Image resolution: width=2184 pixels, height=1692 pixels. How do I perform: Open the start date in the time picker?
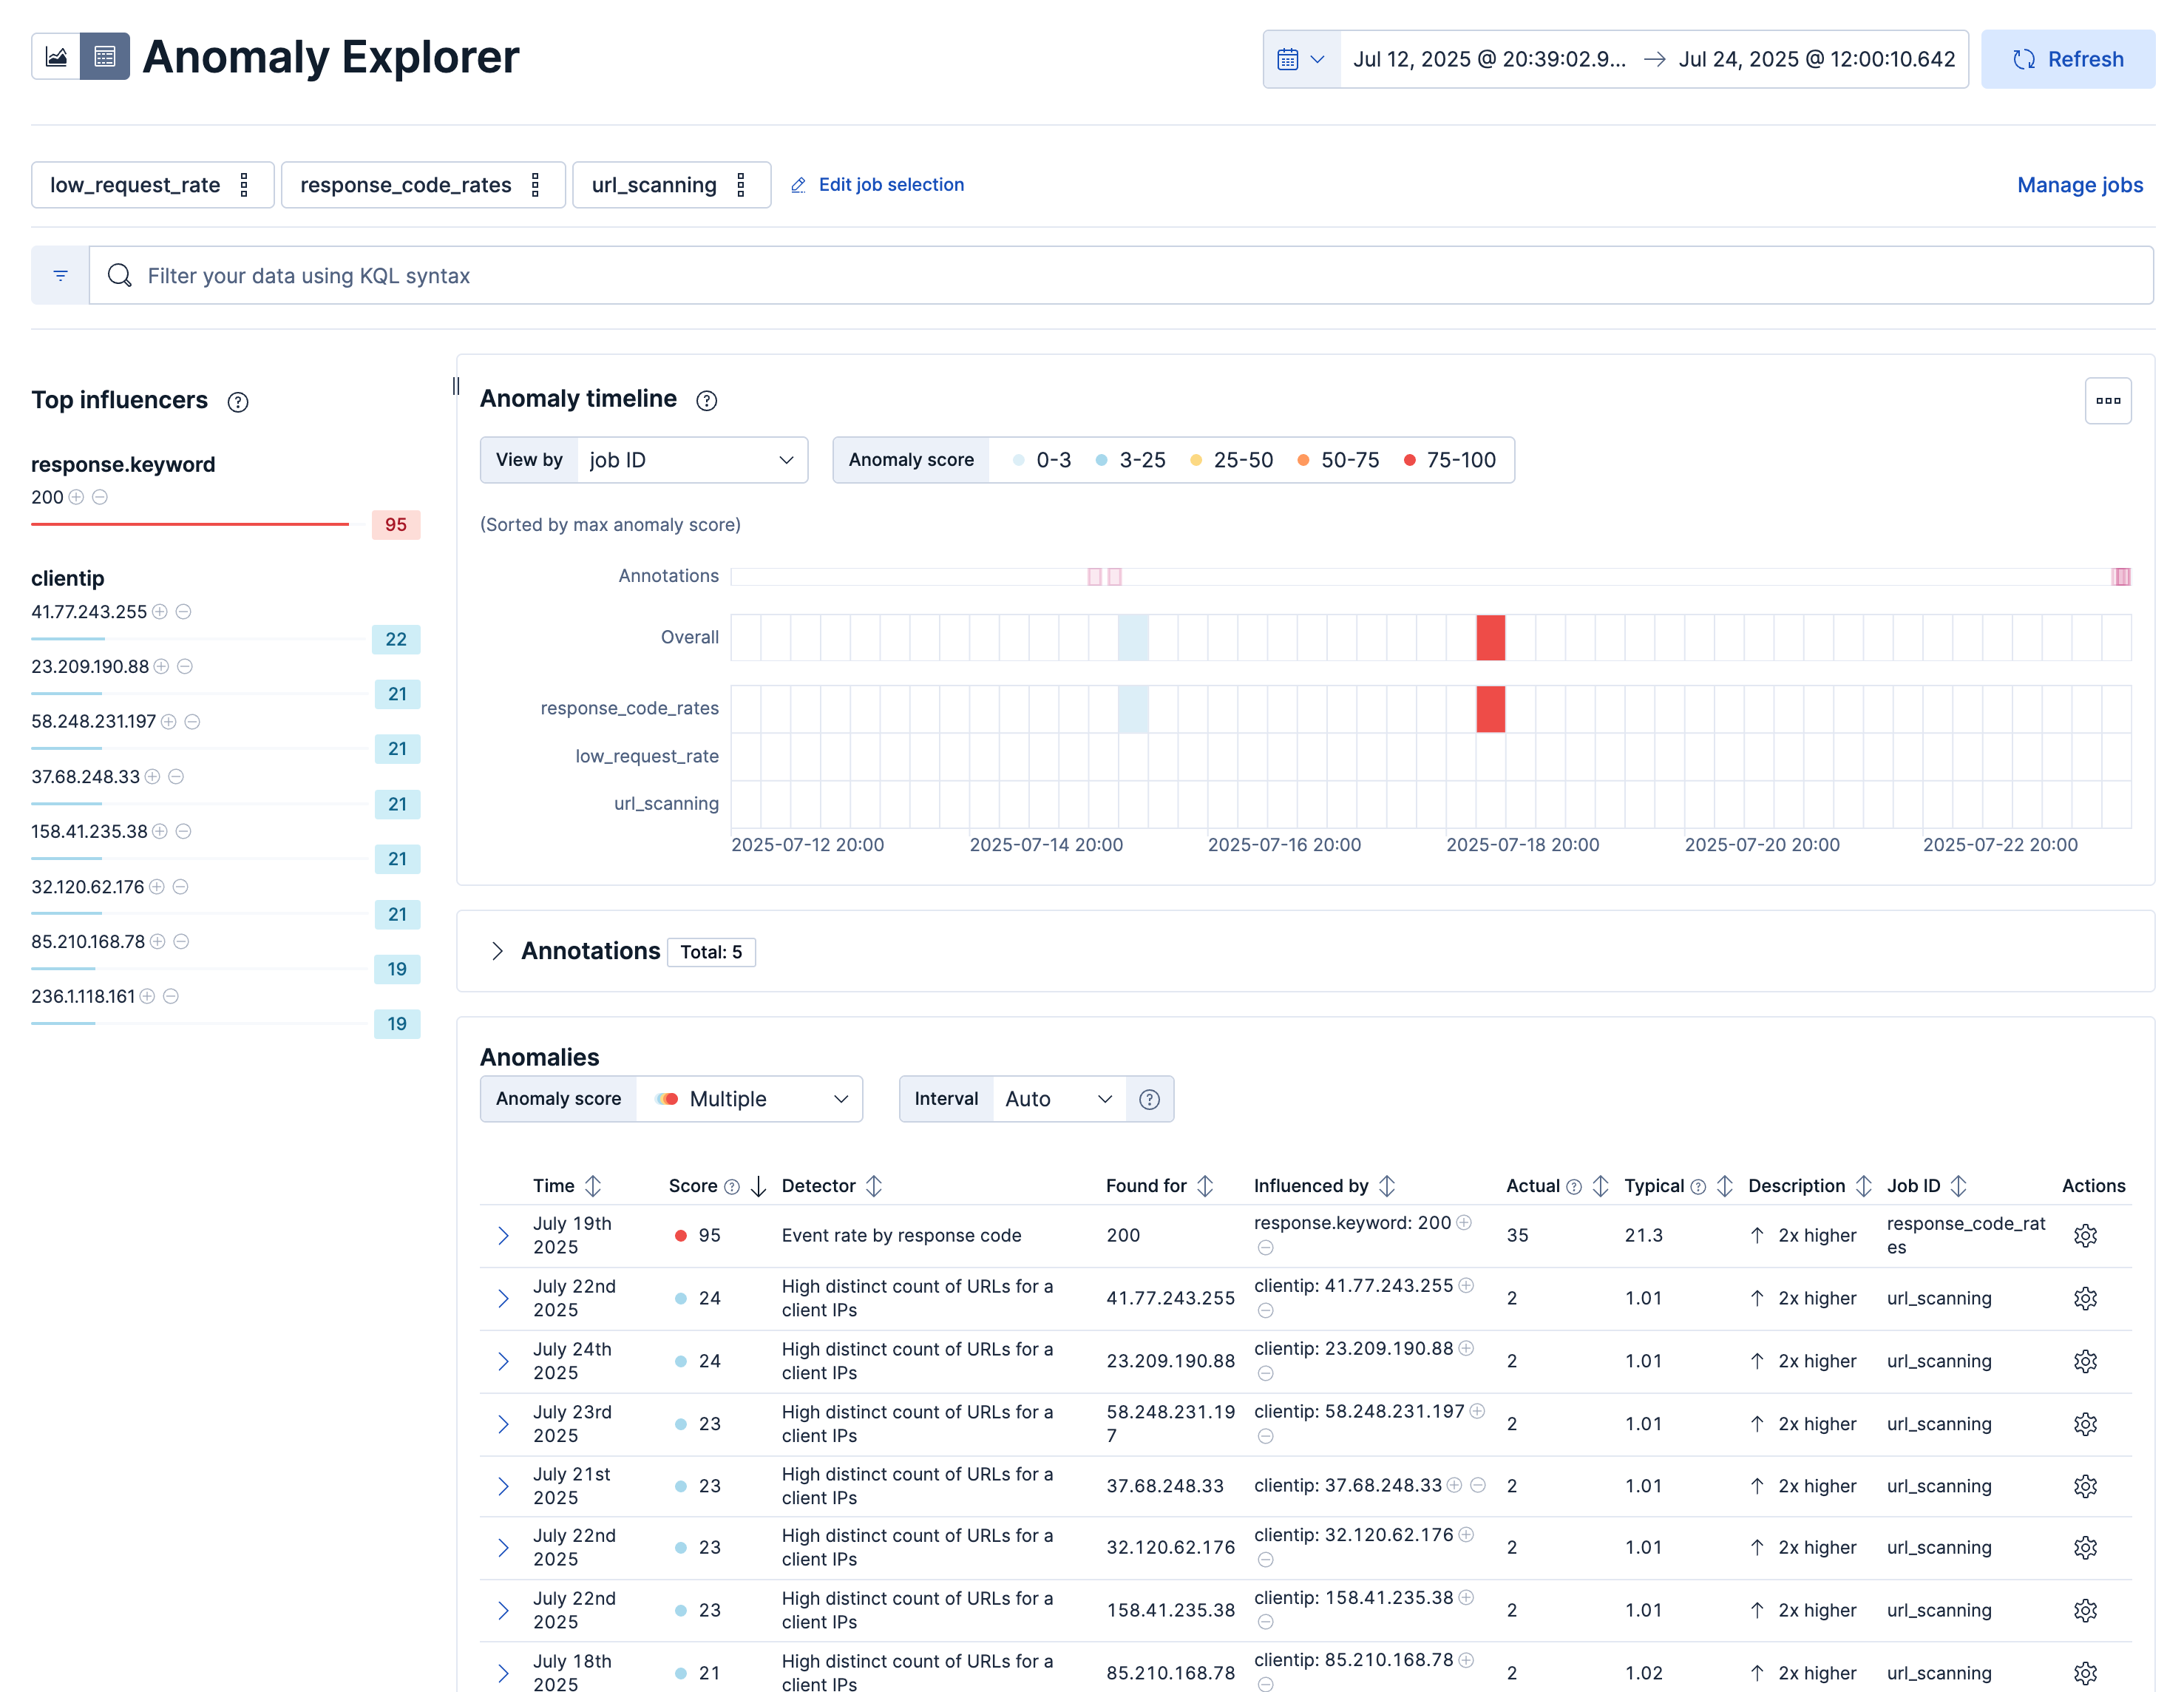pyautogui.click(x=1488, y=59)
